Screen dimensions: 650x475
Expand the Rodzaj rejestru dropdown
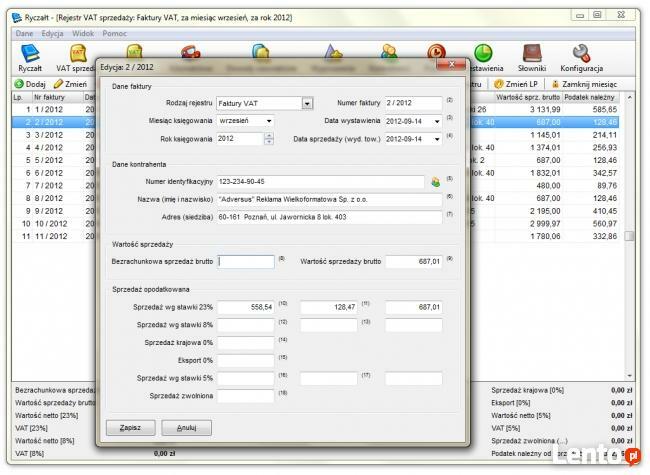pyautogui.click(x=307, y=102)
